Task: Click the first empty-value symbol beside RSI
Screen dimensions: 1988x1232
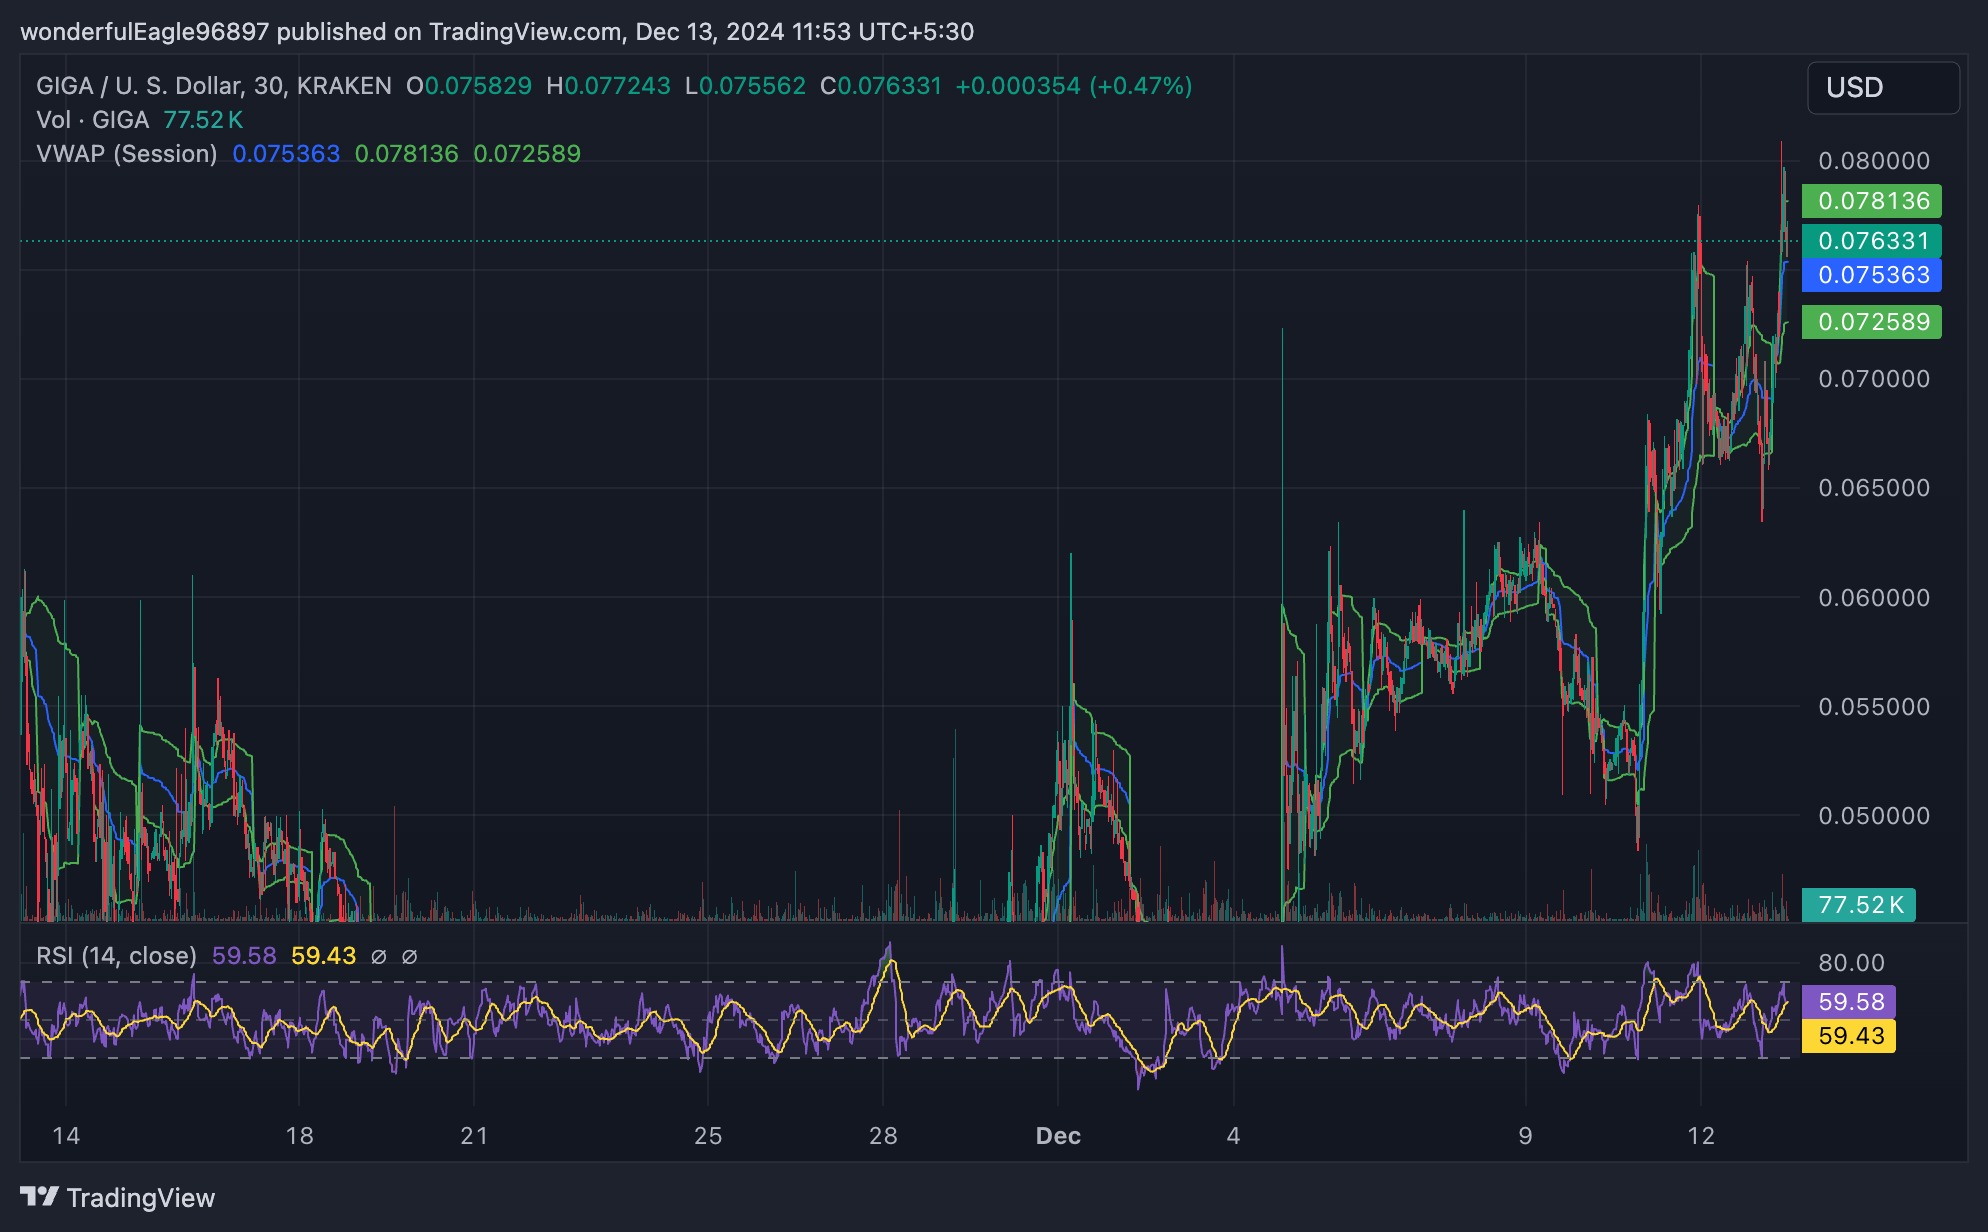Action: point(378,957)
